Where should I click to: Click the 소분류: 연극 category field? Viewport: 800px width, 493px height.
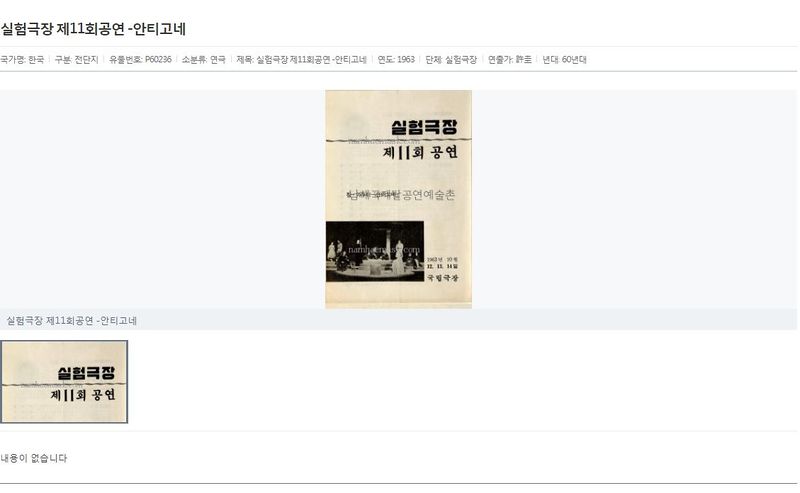(204, 60)
